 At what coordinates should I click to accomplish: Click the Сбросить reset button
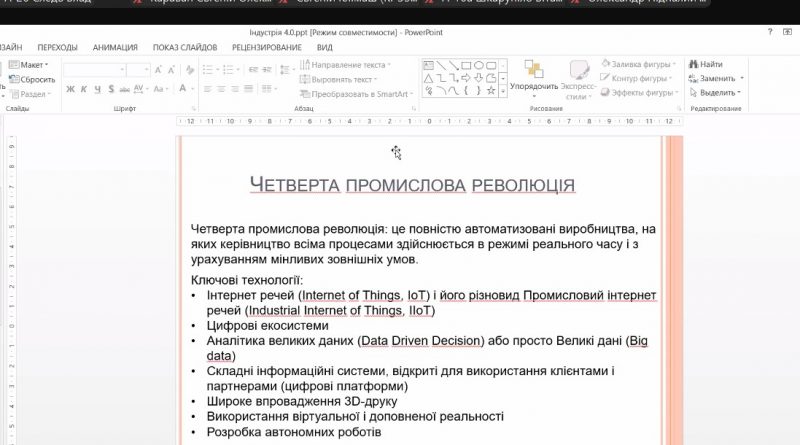32,79
